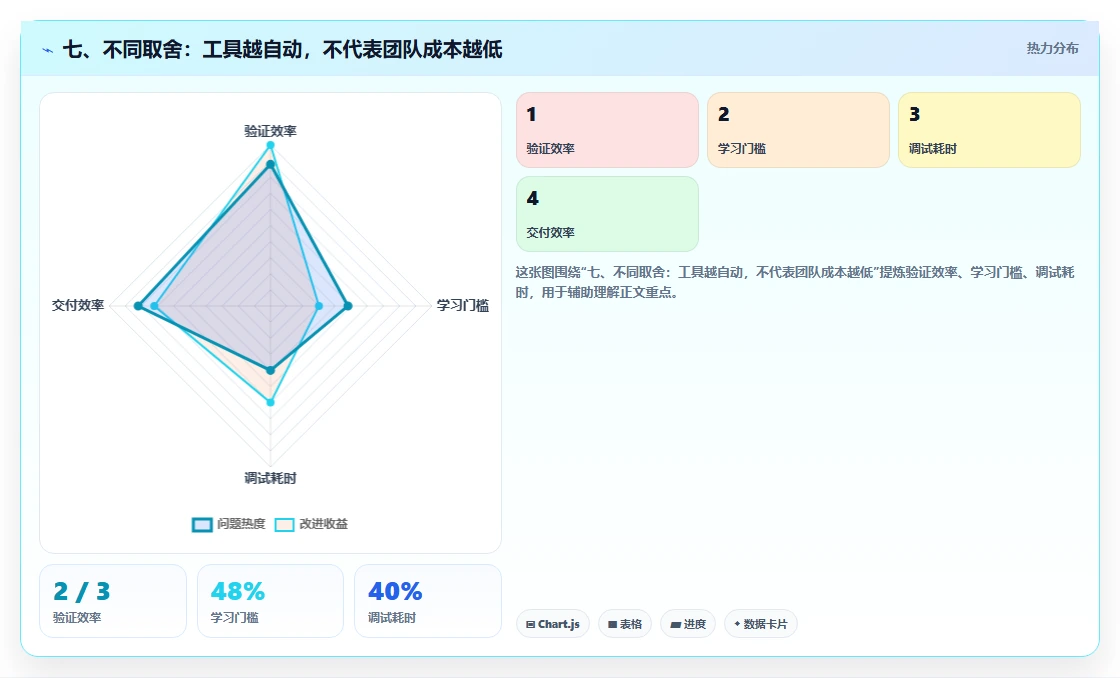
Task: Select card 4 交付效率
Action: [607, 214]
